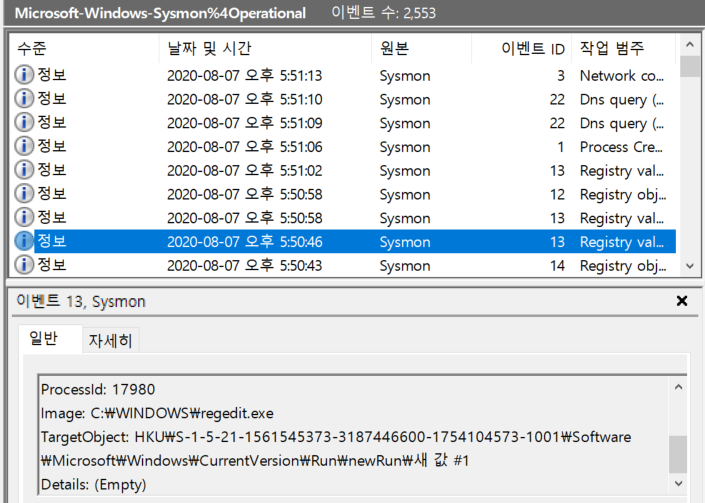Click info icon of 5:51:10 Dns query row
705x503 pixels.
24,98
